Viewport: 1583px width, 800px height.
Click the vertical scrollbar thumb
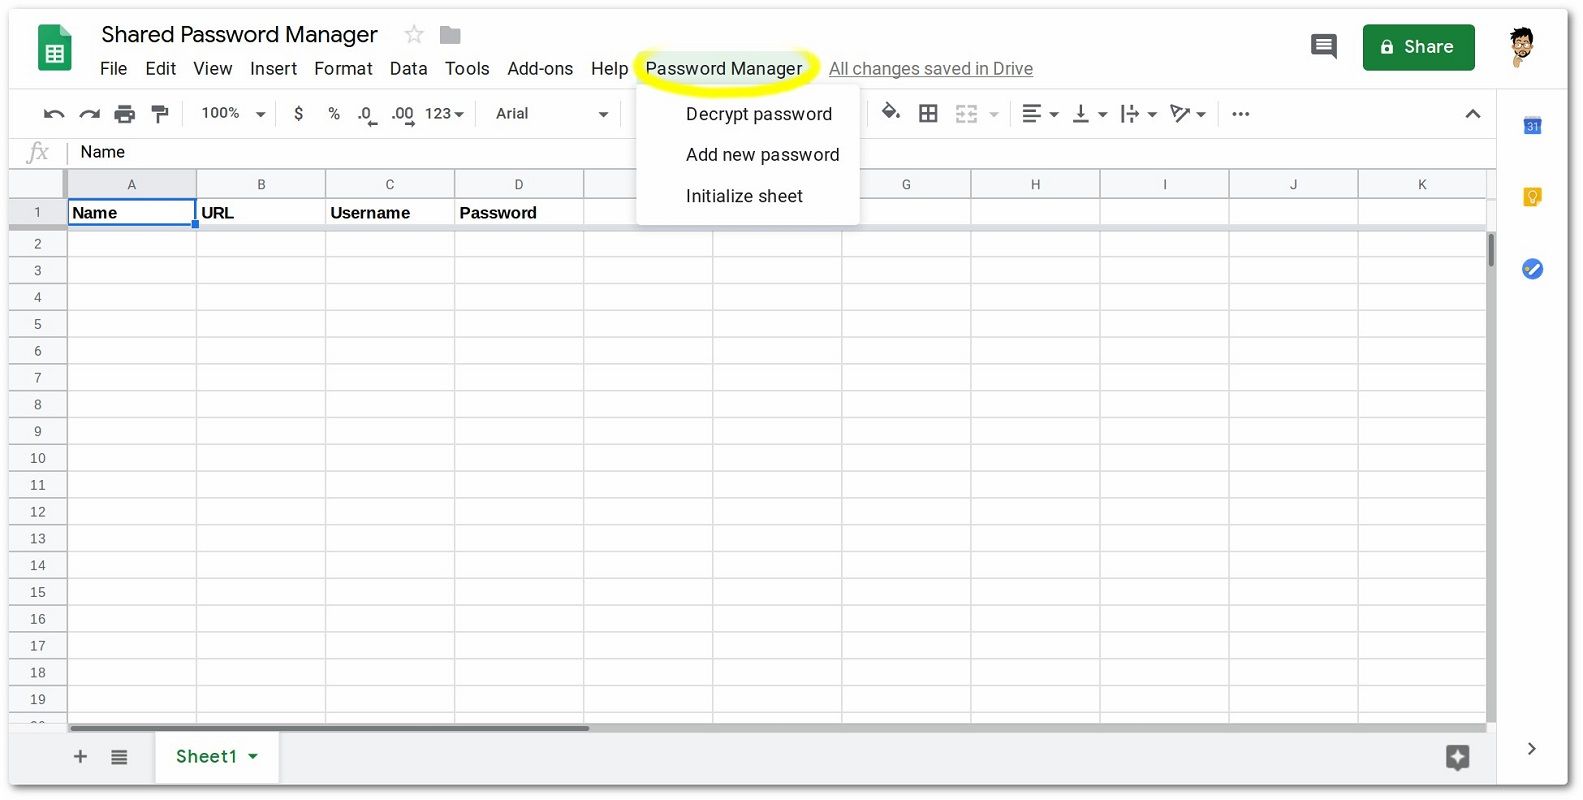[1491, 250]
